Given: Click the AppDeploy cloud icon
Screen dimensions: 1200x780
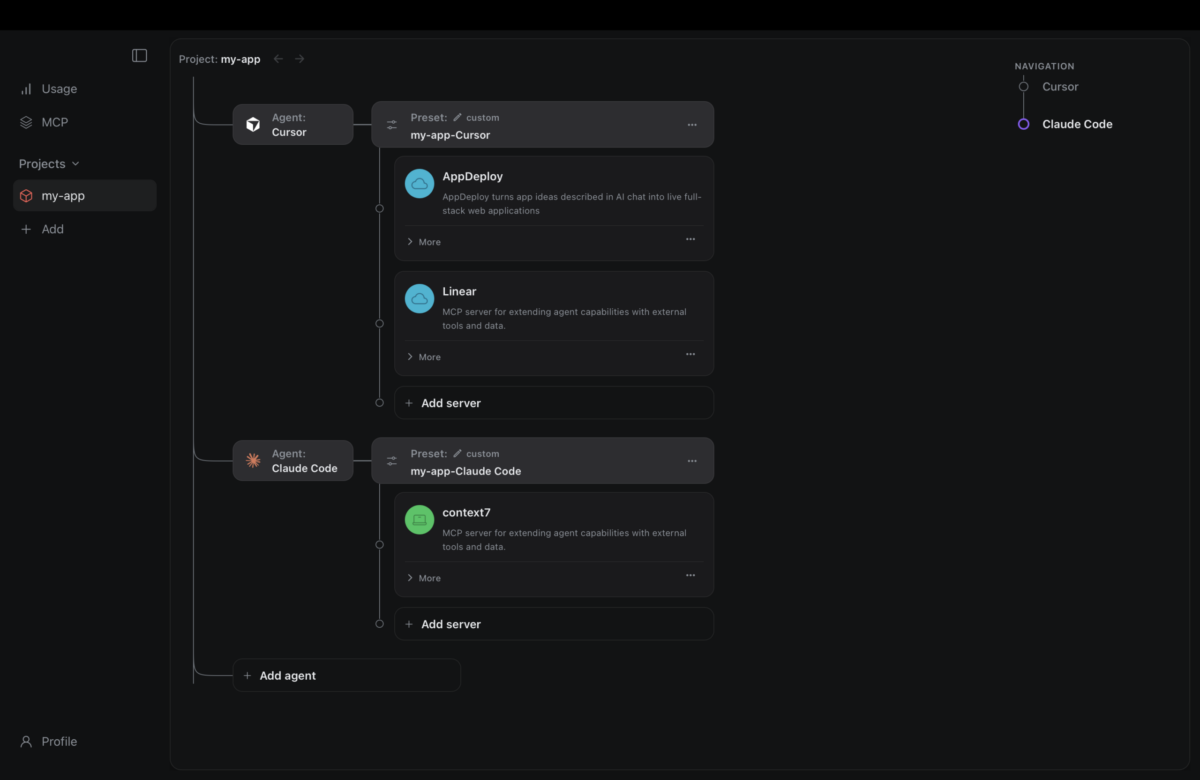Looking at the screenshot, I should point(419,184).
